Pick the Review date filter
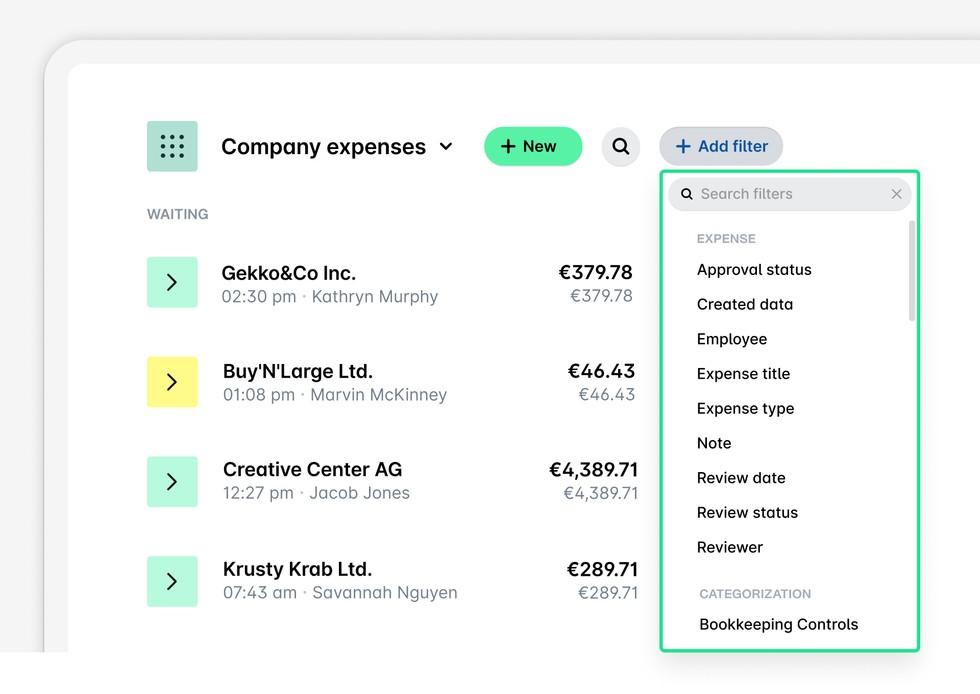980x694 pixels. click(741, 478)
